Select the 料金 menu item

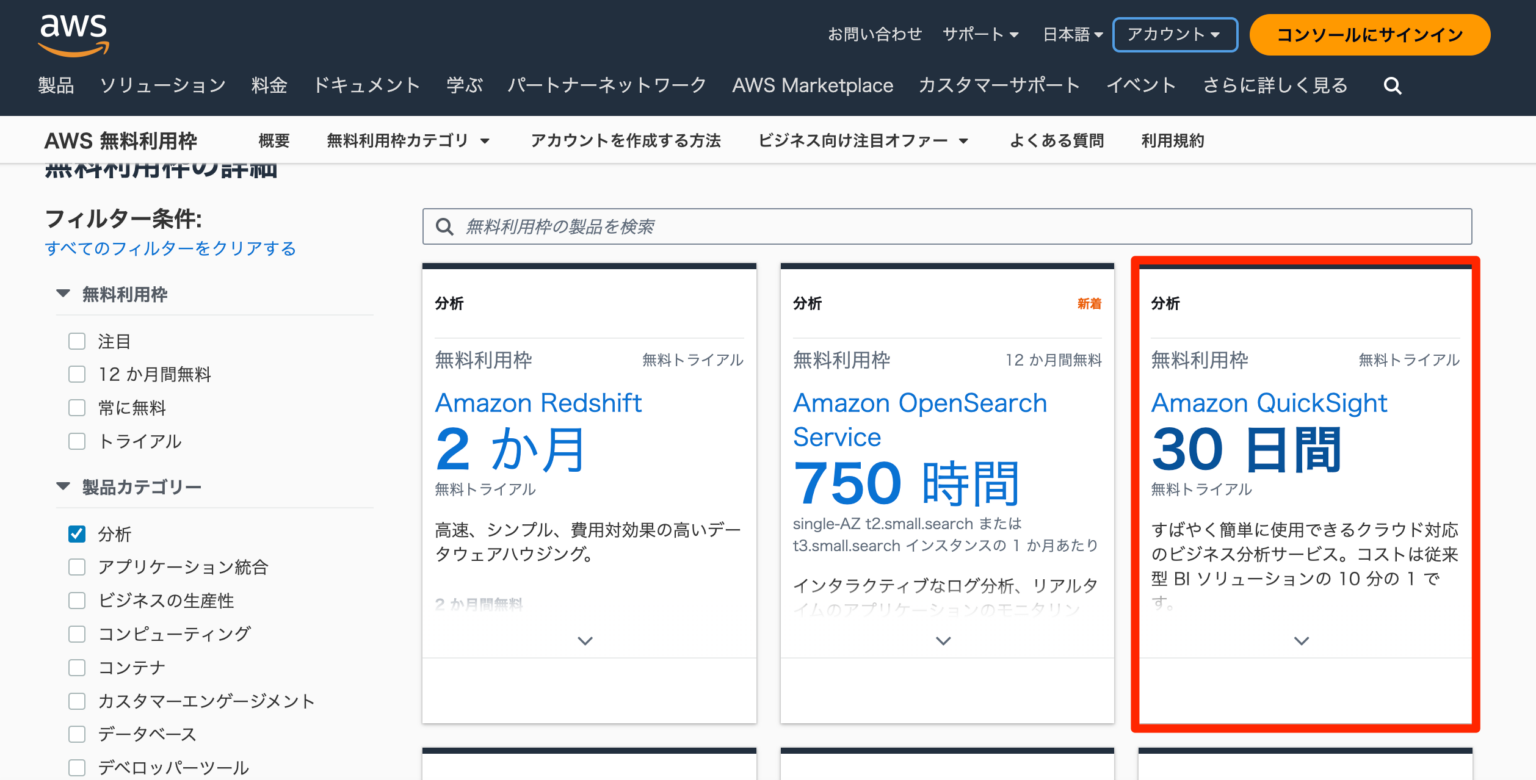(x=269, y=86)
